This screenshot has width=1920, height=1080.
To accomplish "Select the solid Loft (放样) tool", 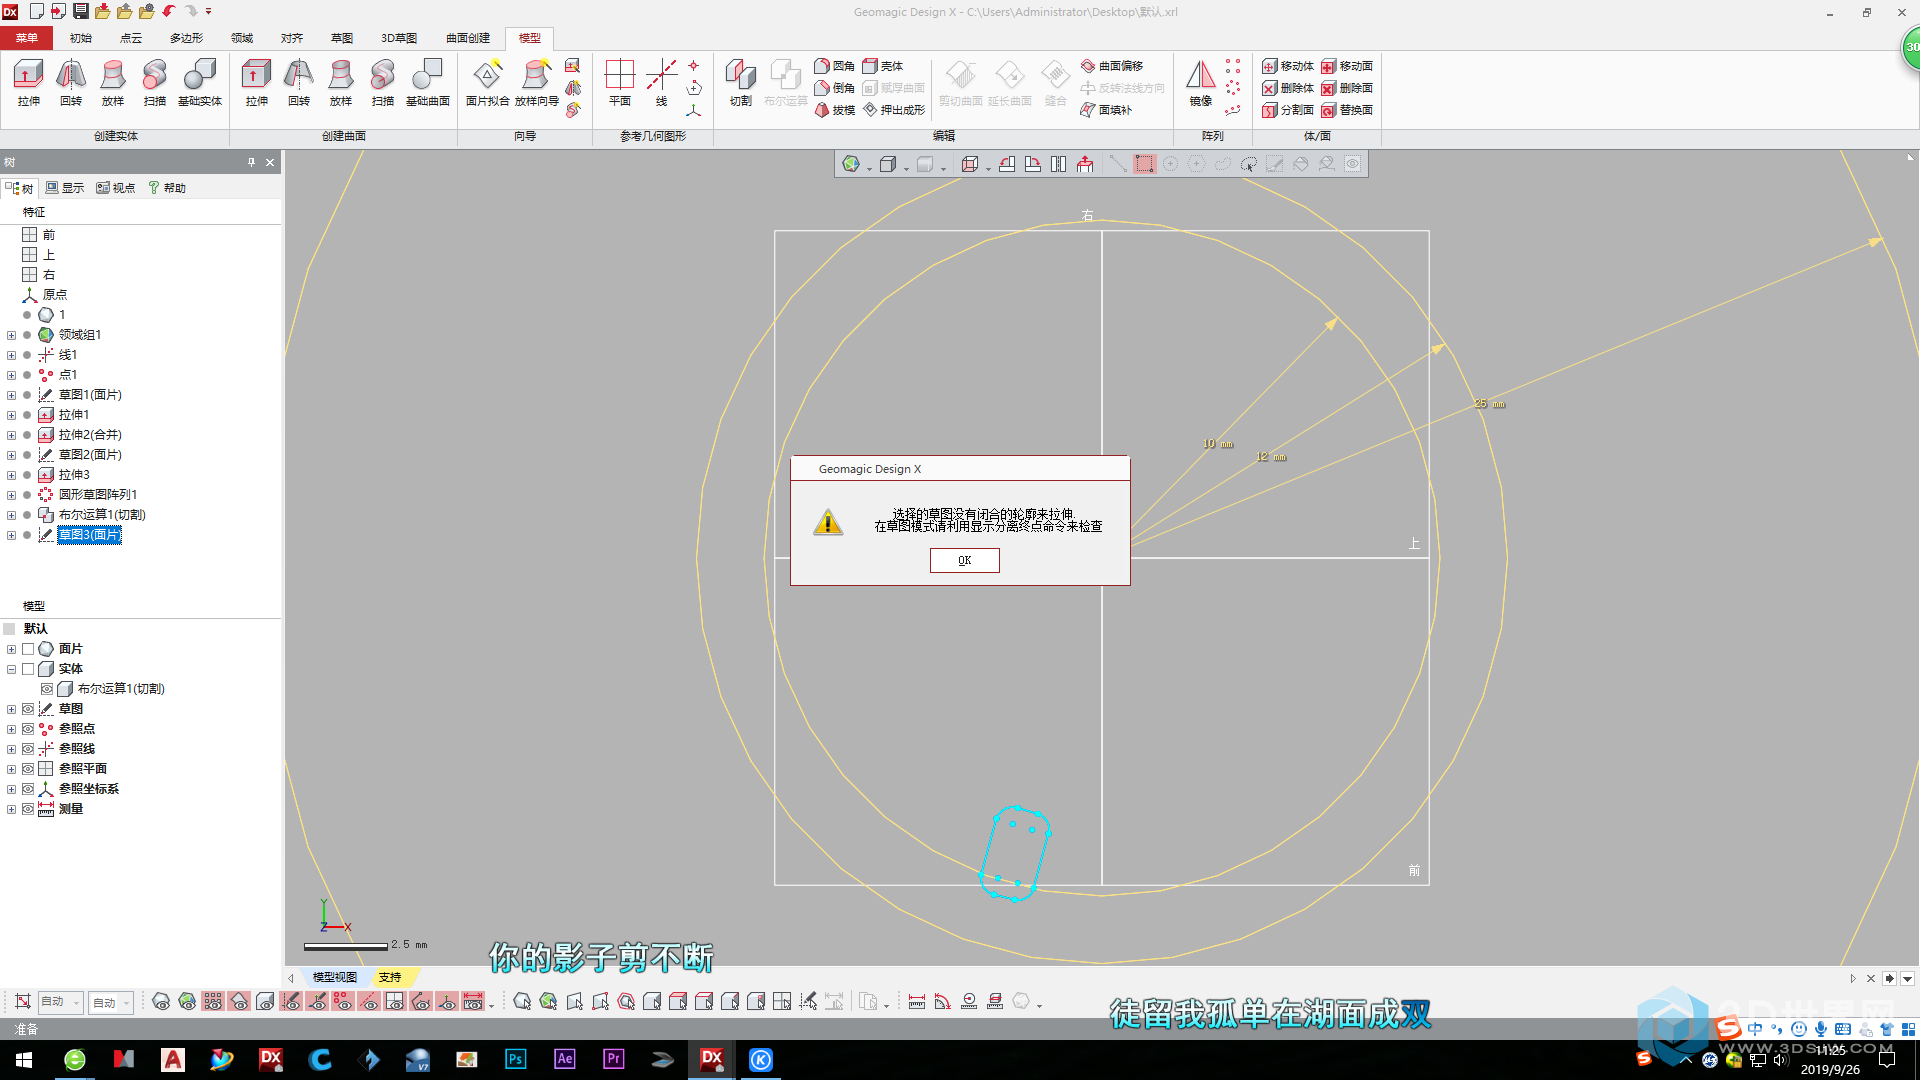I will [x=112, y=82].
